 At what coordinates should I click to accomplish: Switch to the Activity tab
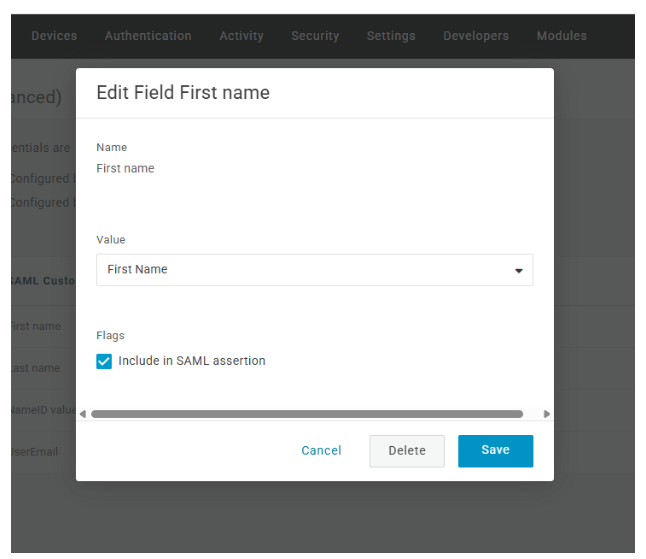[241, 36]
